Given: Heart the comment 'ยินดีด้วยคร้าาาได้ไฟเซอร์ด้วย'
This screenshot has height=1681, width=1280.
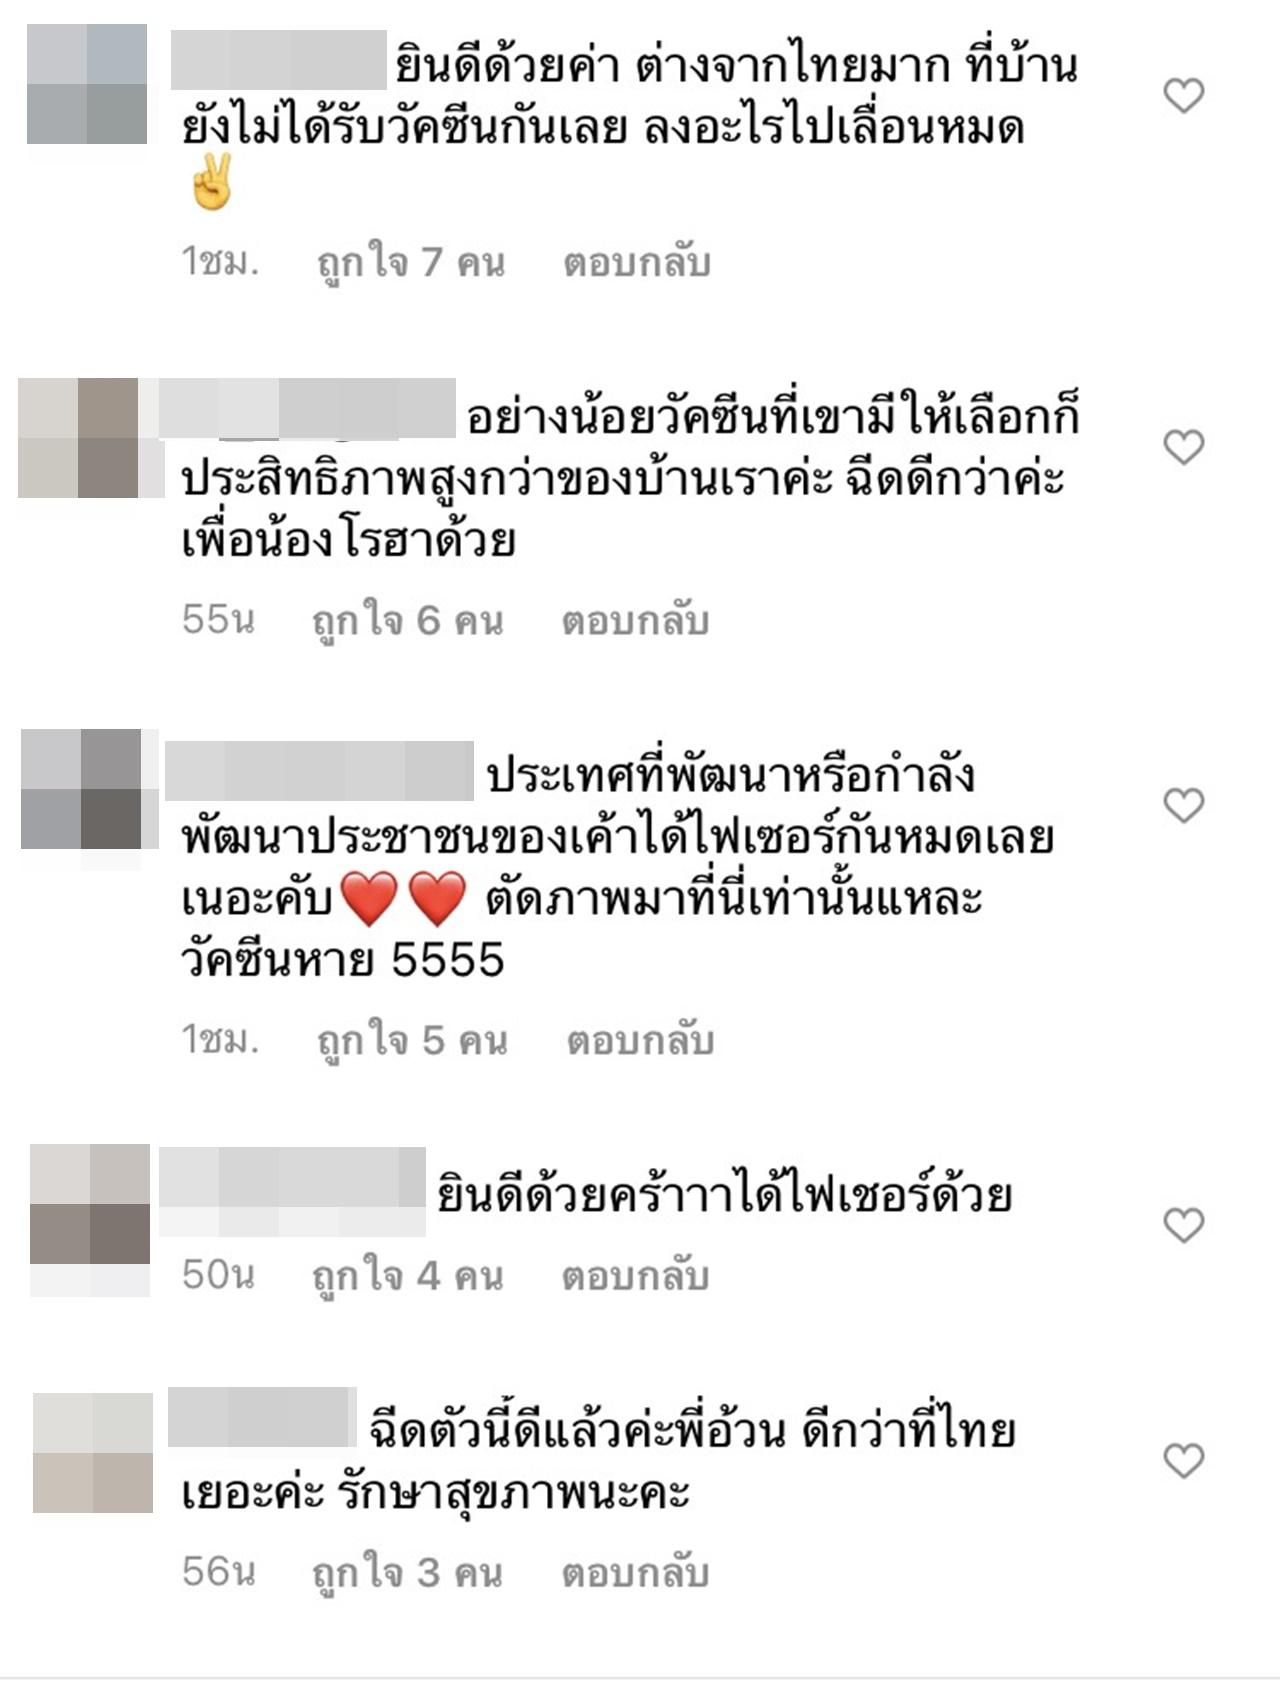Looking at the screenshot, I should 1184,1225.
